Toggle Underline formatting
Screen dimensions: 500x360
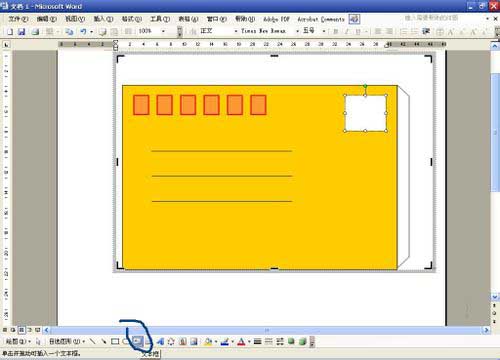tap(358, 31)
